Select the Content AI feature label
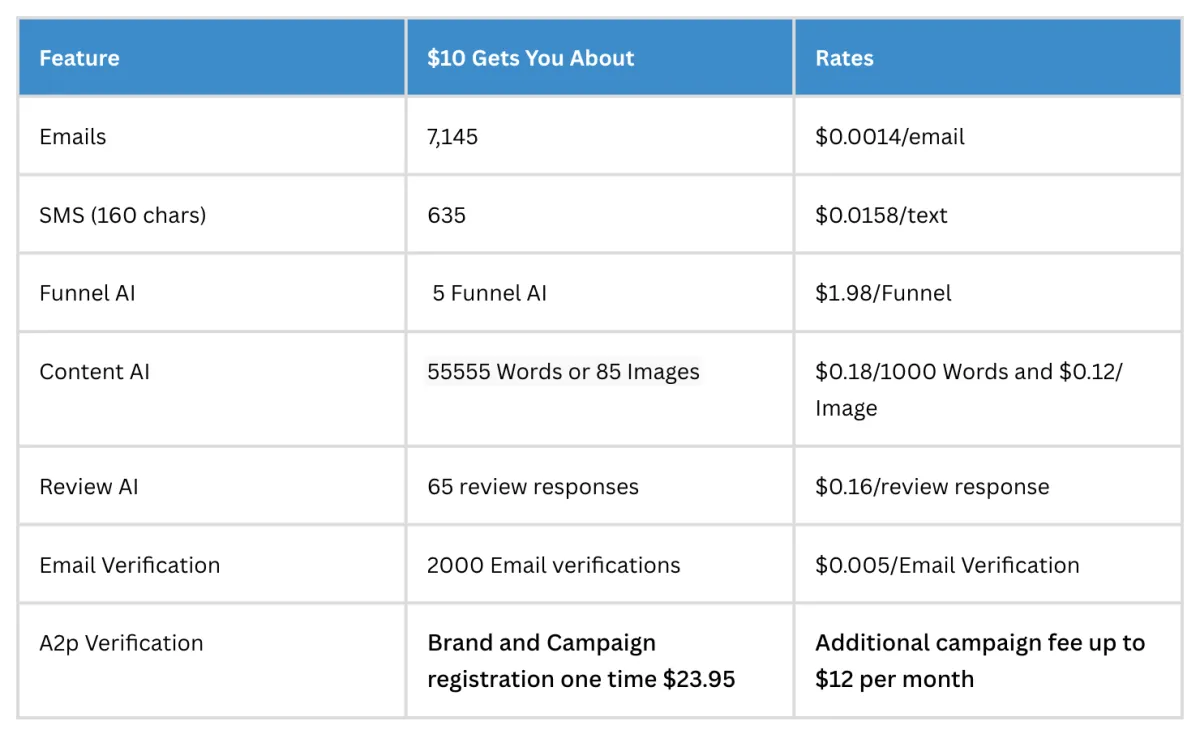1200x734 pixels. (94, 371)
